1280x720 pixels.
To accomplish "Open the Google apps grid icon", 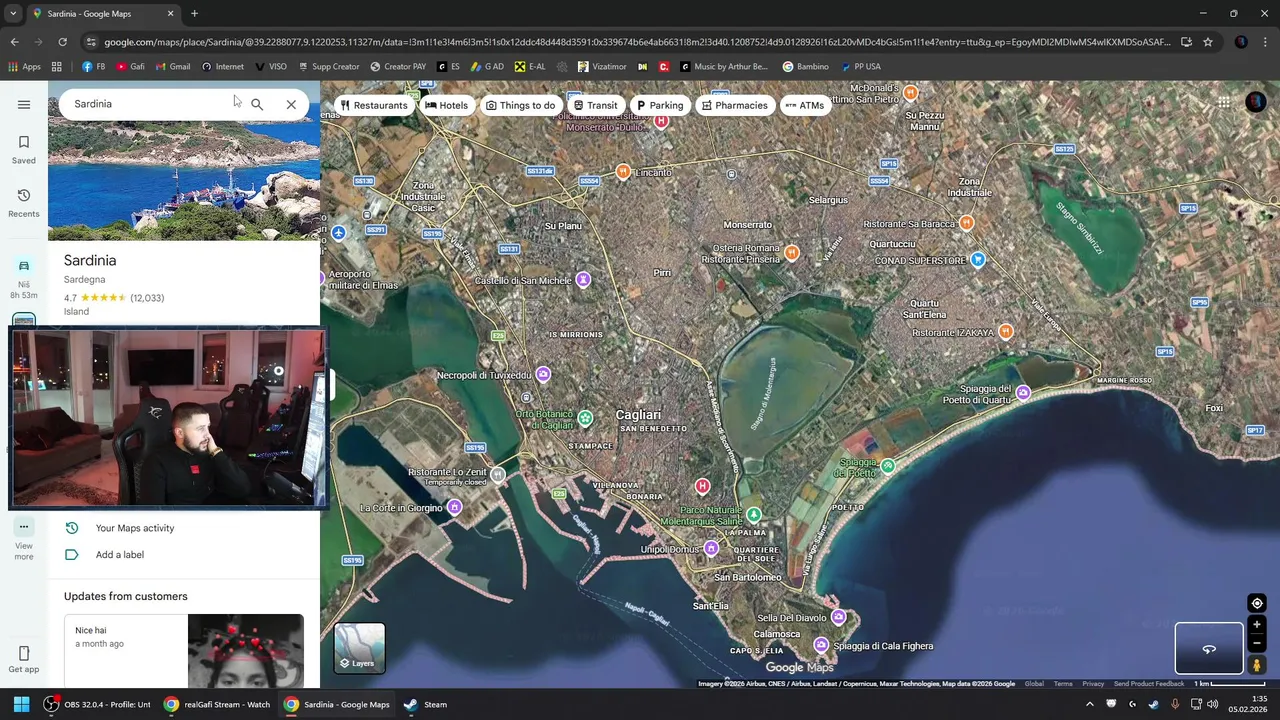I will click(1224, 102).
